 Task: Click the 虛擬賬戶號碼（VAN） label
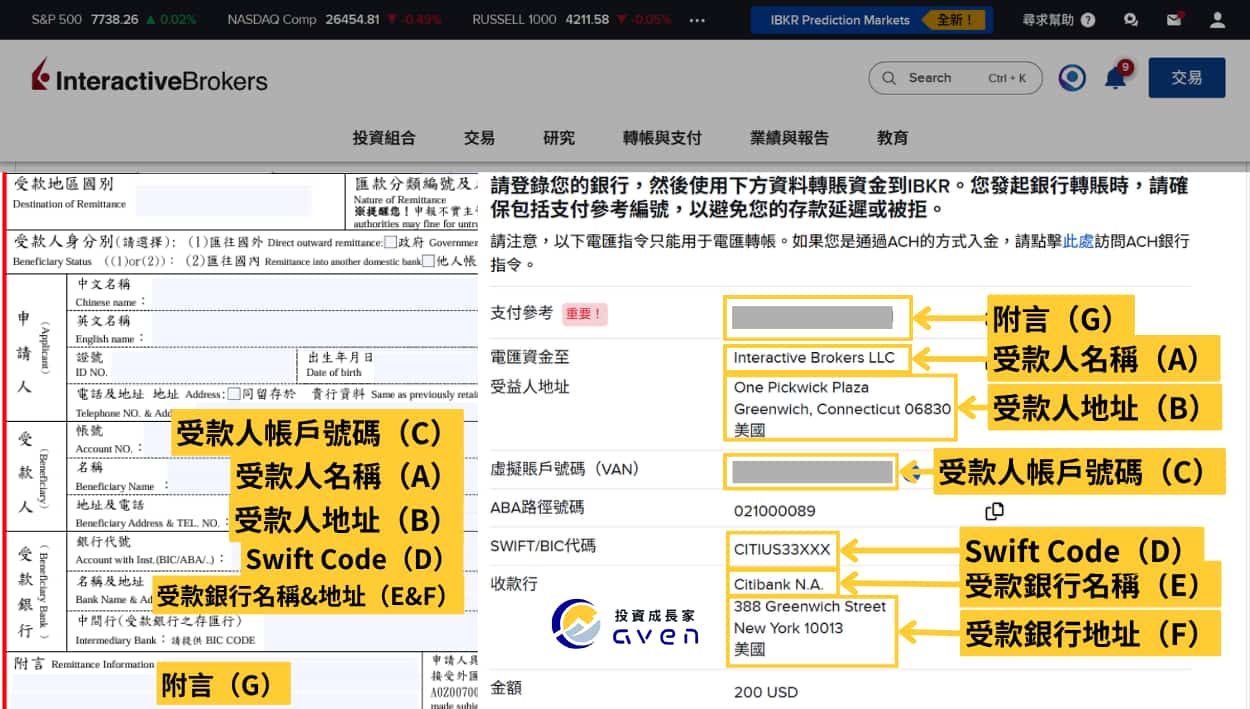point(565,469)
